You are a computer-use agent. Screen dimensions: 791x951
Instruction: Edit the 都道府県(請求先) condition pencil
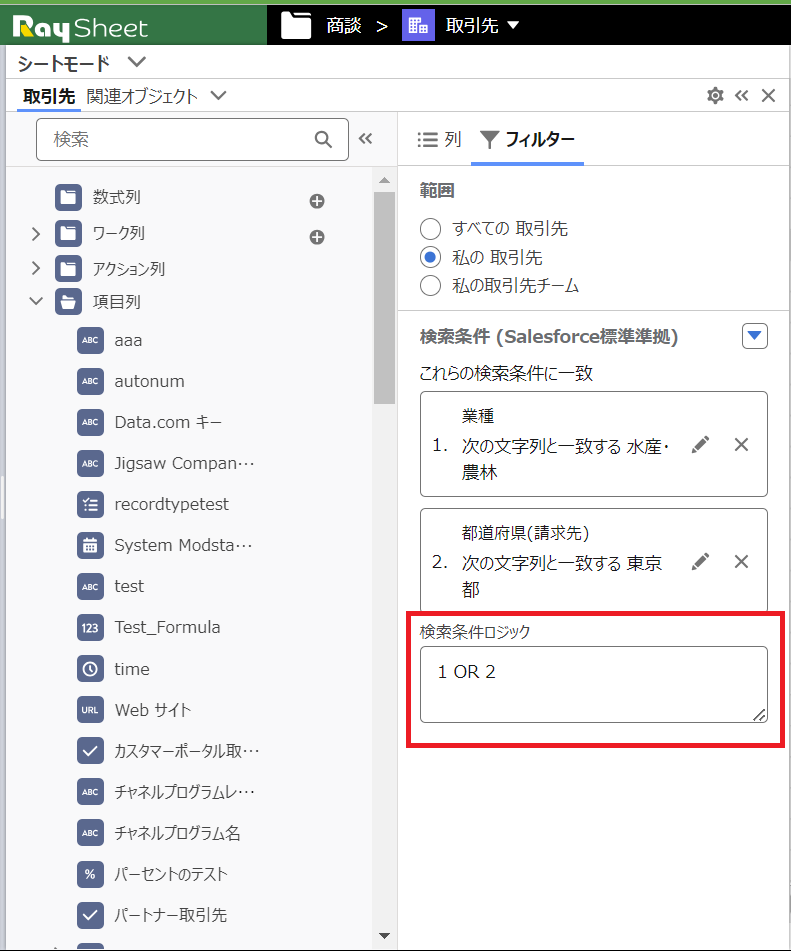pos(700,562)
